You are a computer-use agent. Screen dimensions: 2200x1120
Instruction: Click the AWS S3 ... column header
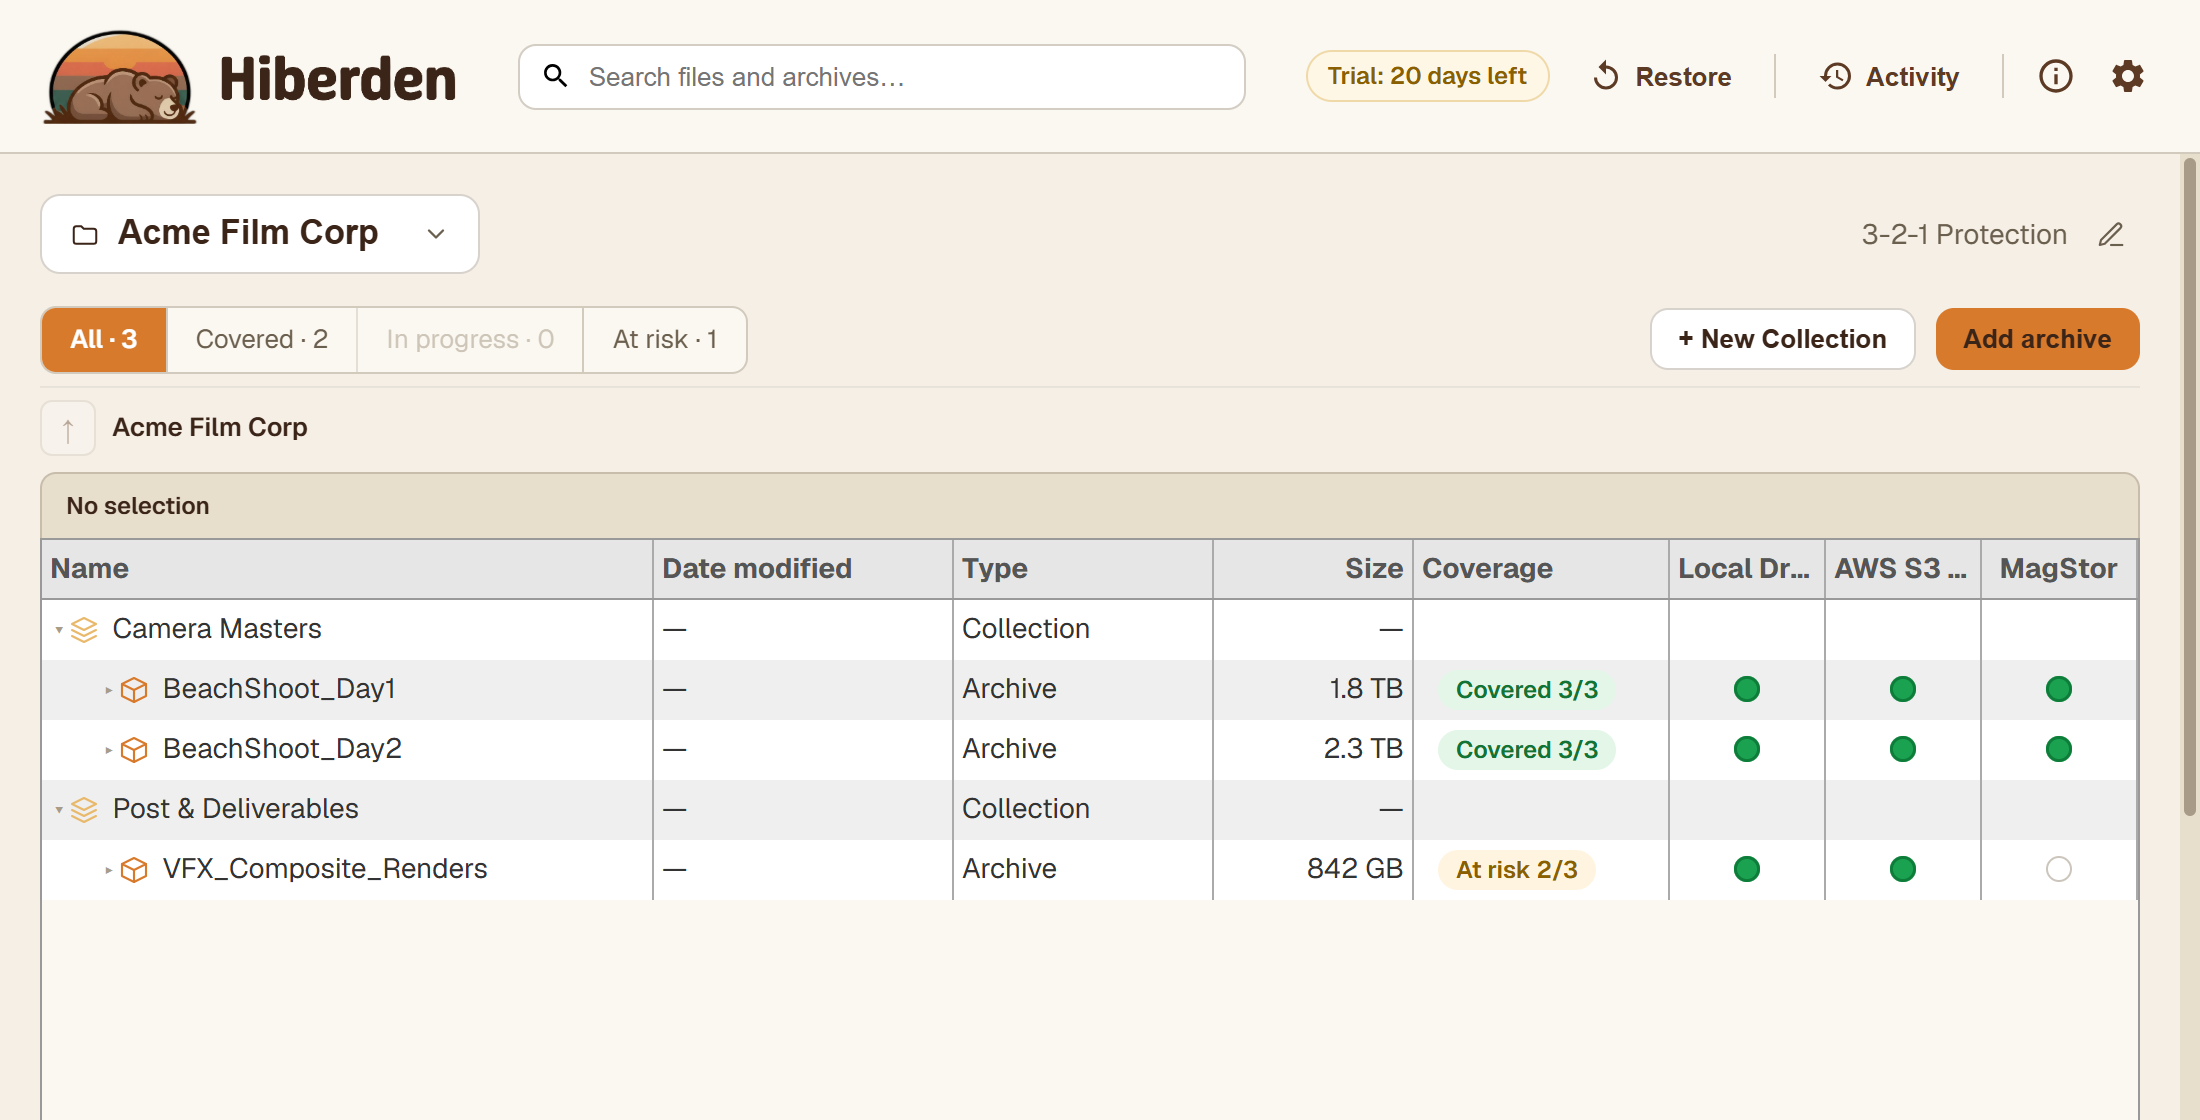tap(1903, 569)
